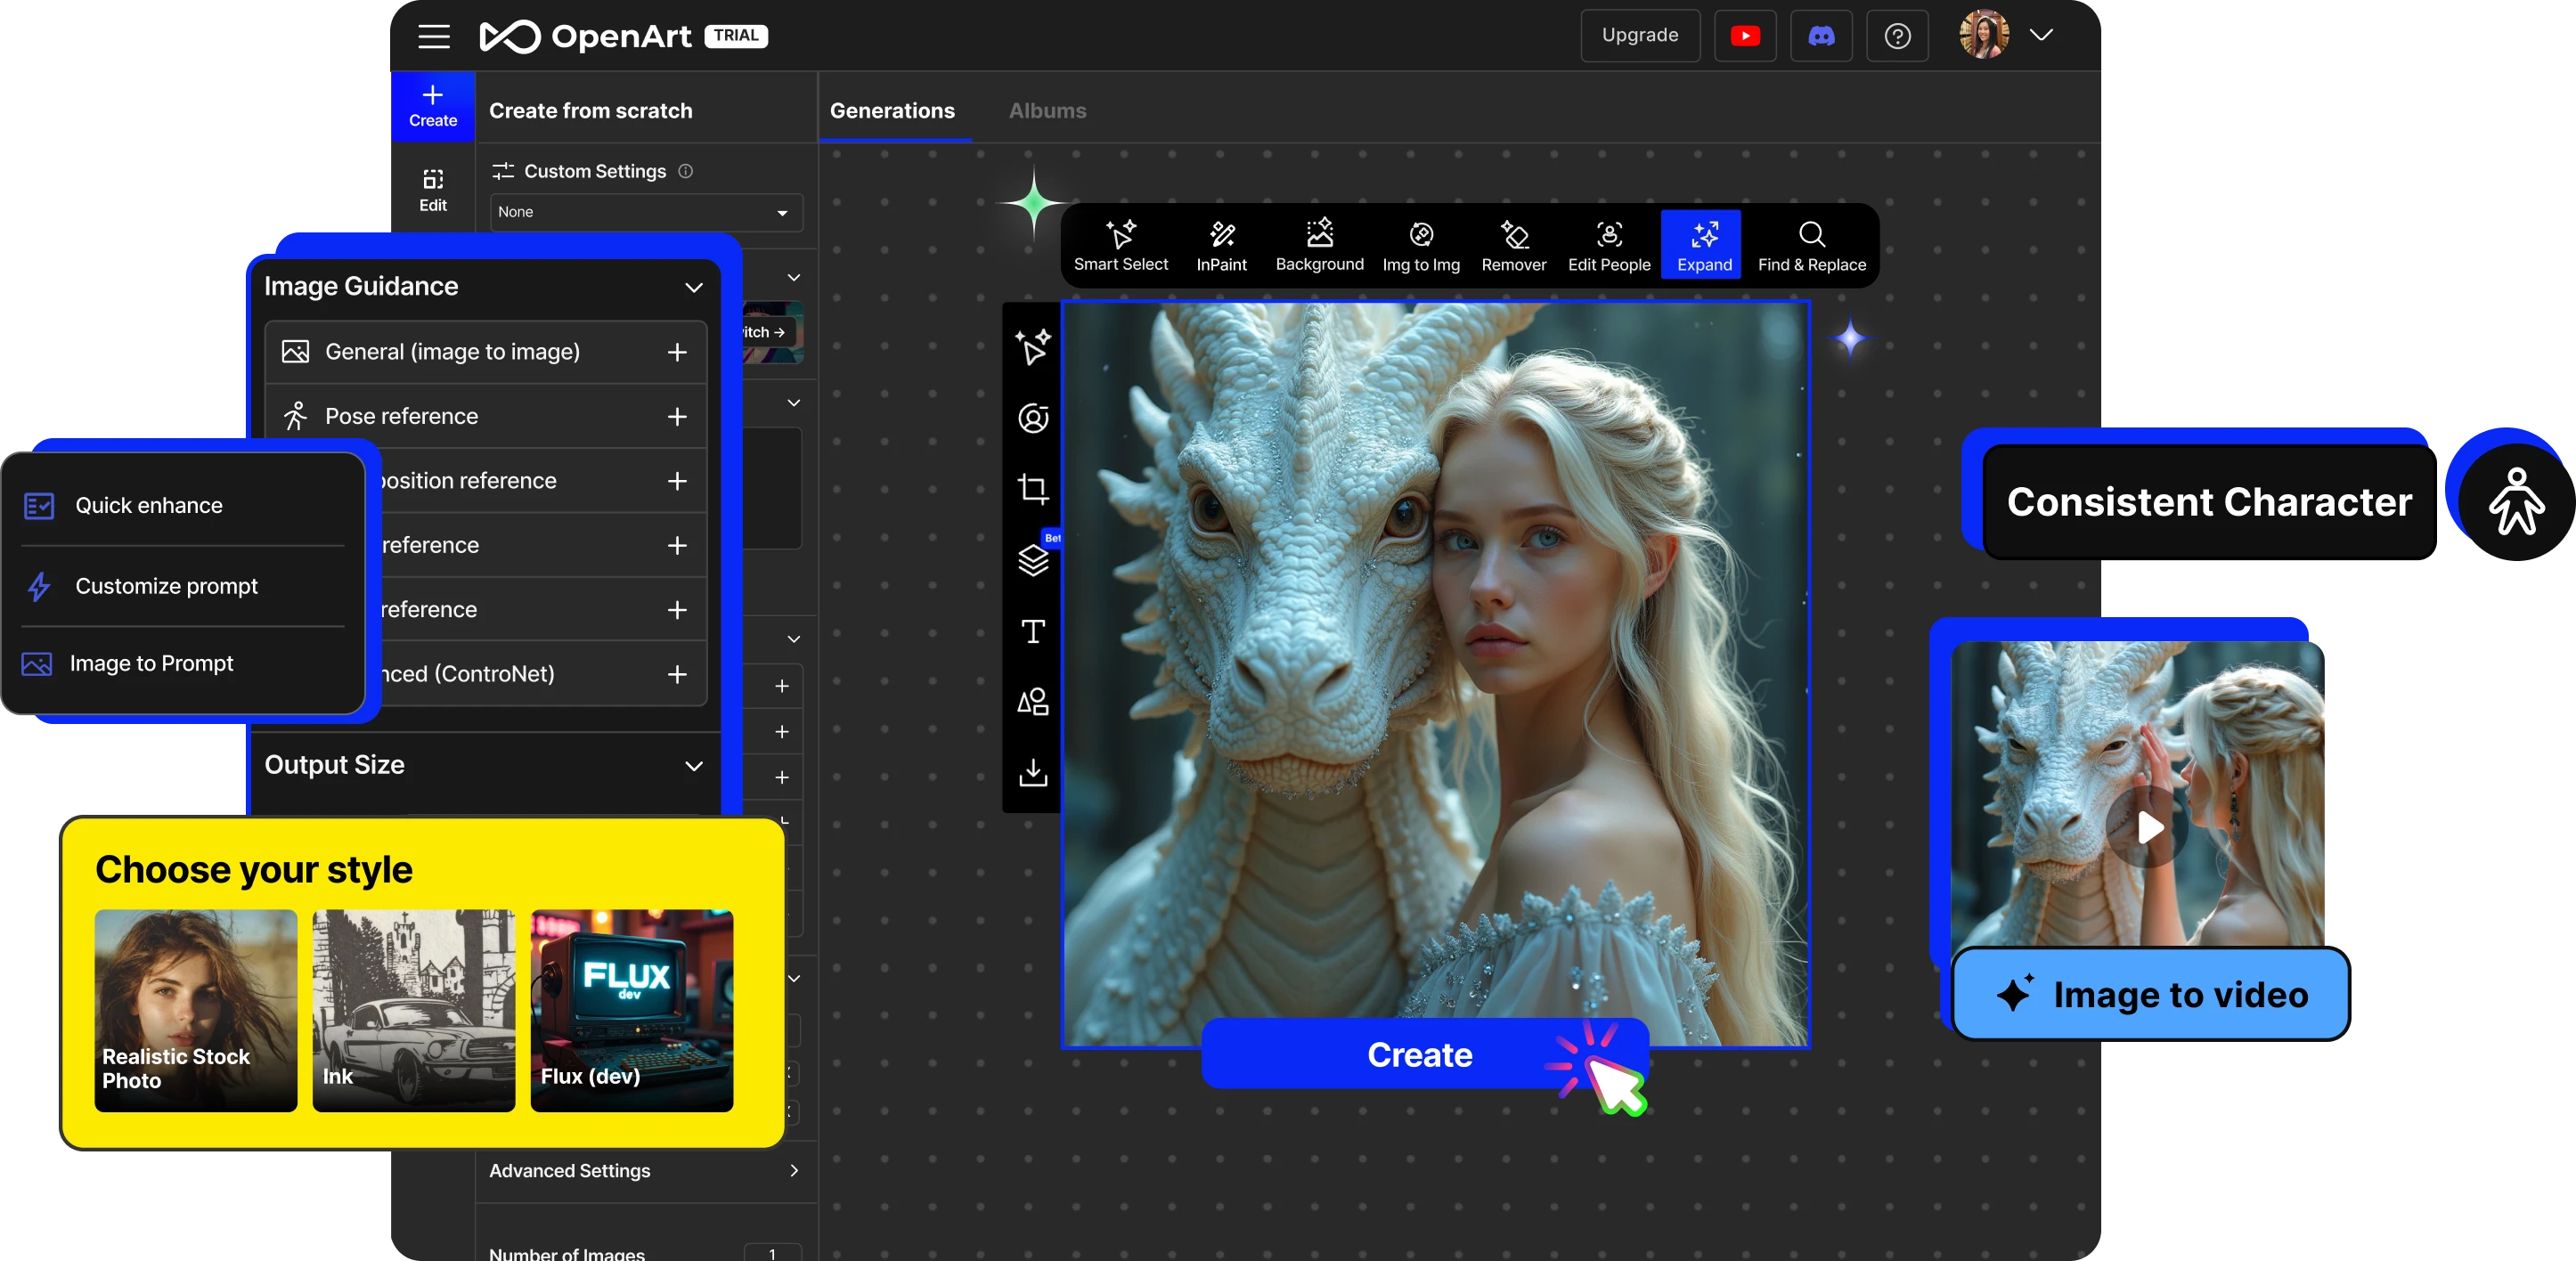Choose the InPaint tool
2576x1261 pixels.
point(1221,245)
